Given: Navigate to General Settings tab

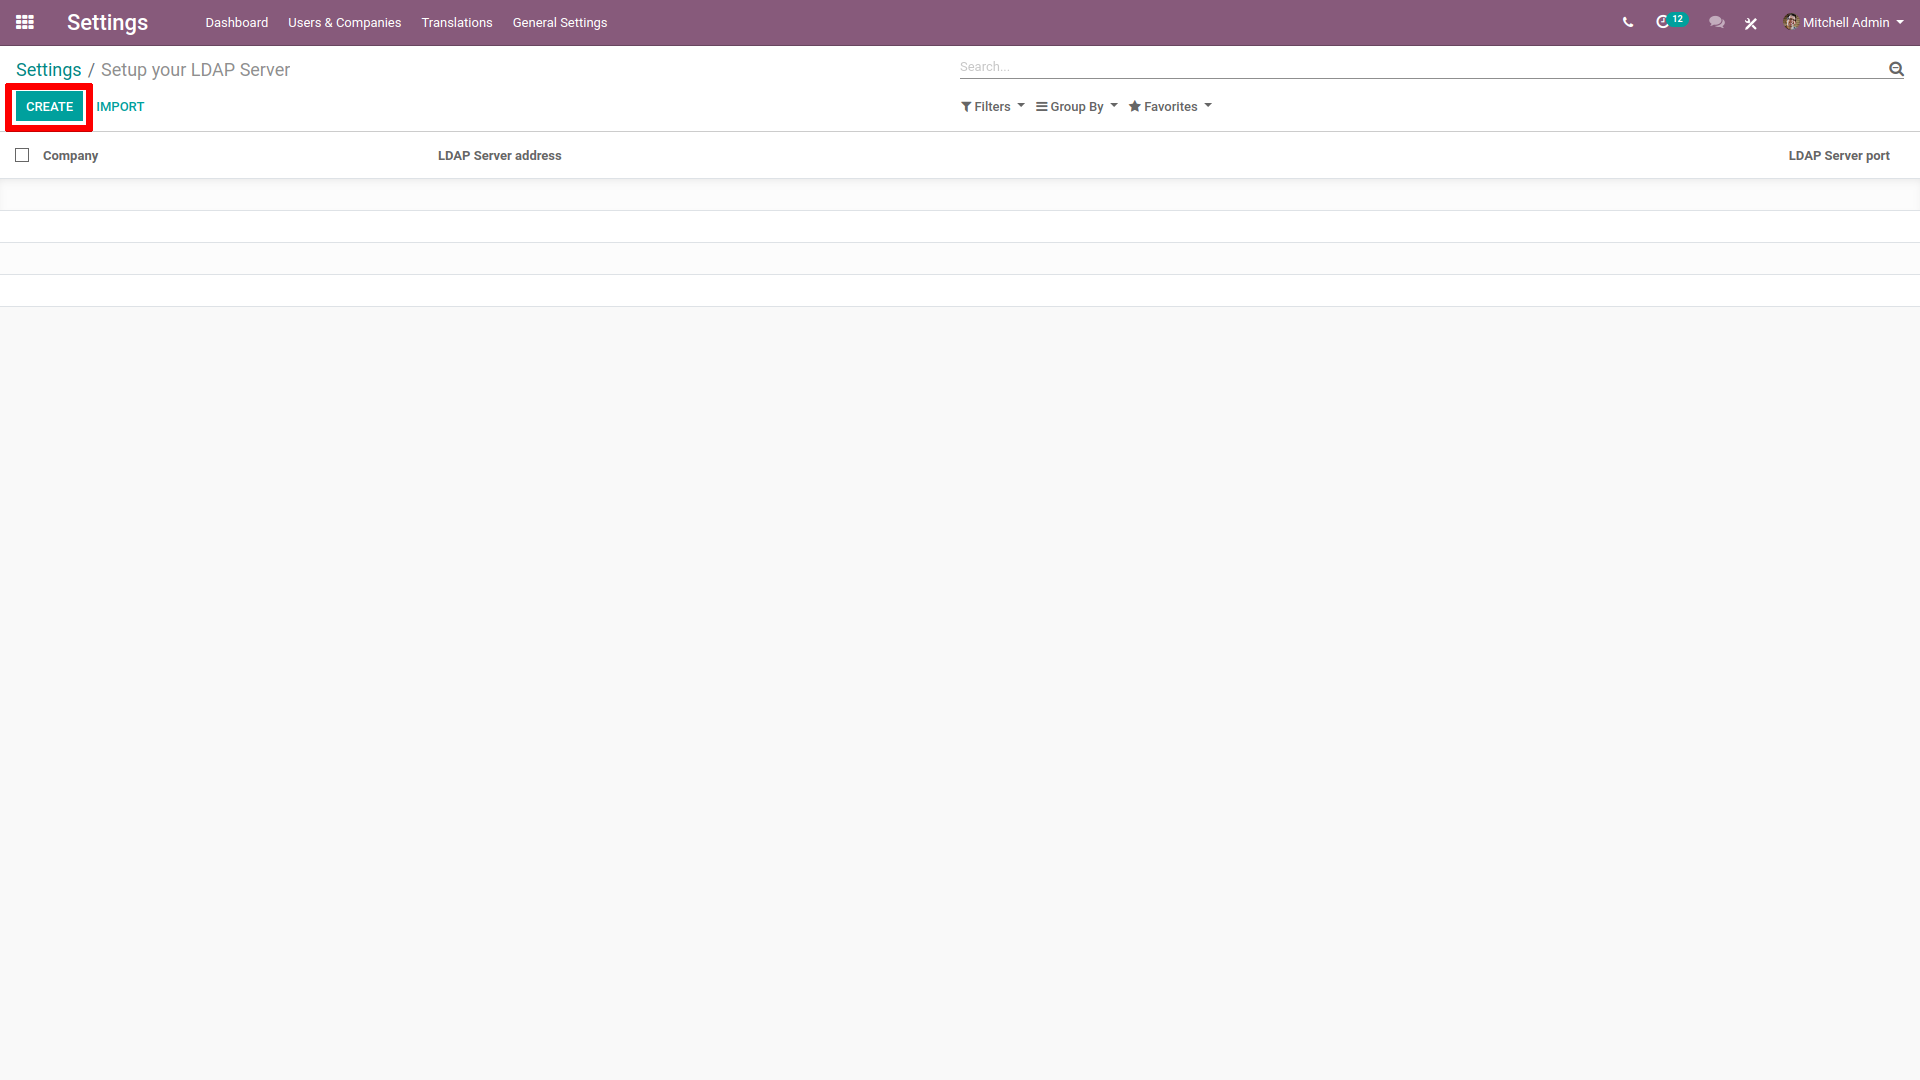Looking at the screenshot, I should [558, 22].
